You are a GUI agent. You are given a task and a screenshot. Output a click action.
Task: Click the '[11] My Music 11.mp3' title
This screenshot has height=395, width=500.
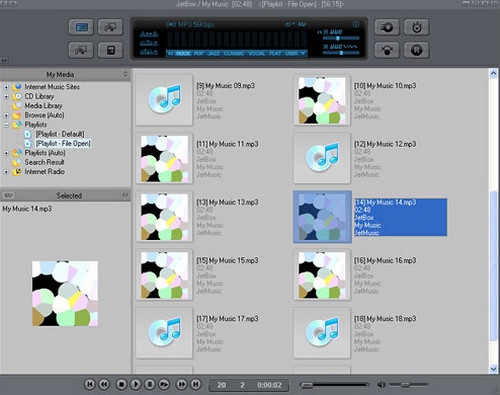click(227, 144)
